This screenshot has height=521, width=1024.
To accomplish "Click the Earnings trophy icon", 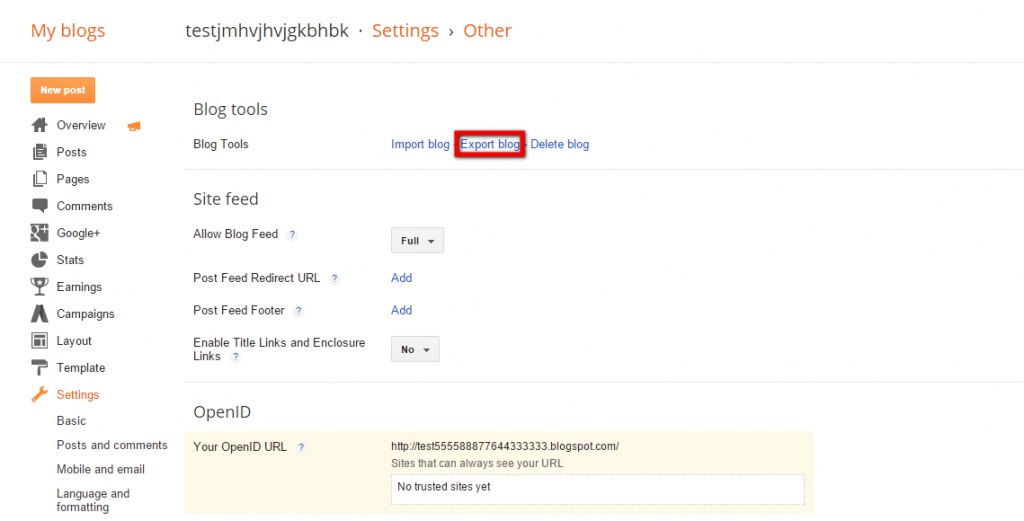I will click(40, 287).
